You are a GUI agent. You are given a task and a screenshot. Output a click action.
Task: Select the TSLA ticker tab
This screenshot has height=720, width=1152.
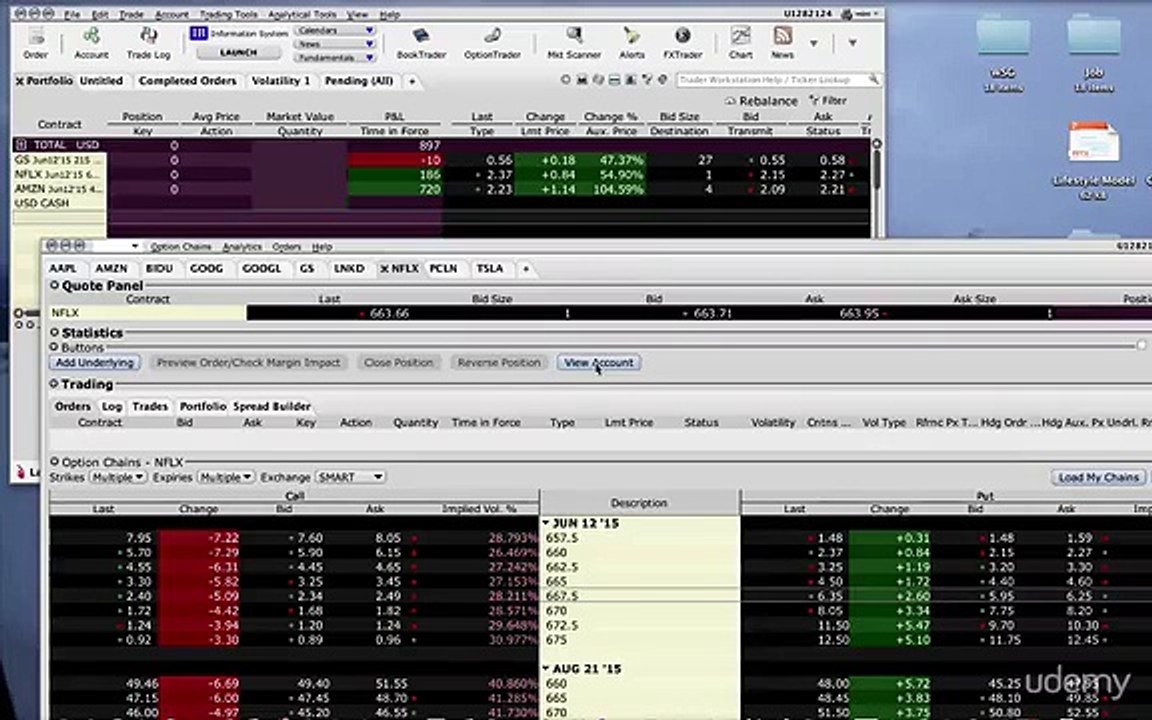pos(490,269)
